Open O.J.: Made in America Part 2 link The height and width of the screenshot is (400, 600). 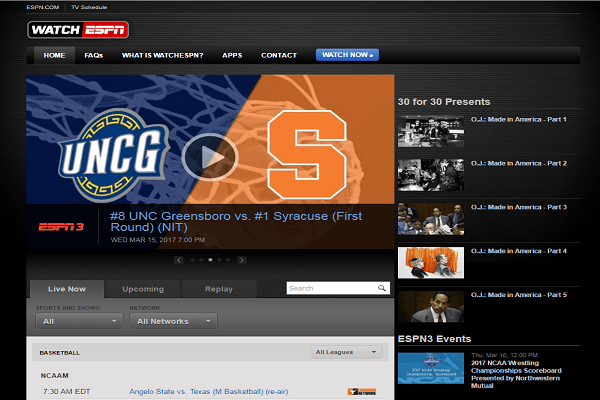coord(519,163)
